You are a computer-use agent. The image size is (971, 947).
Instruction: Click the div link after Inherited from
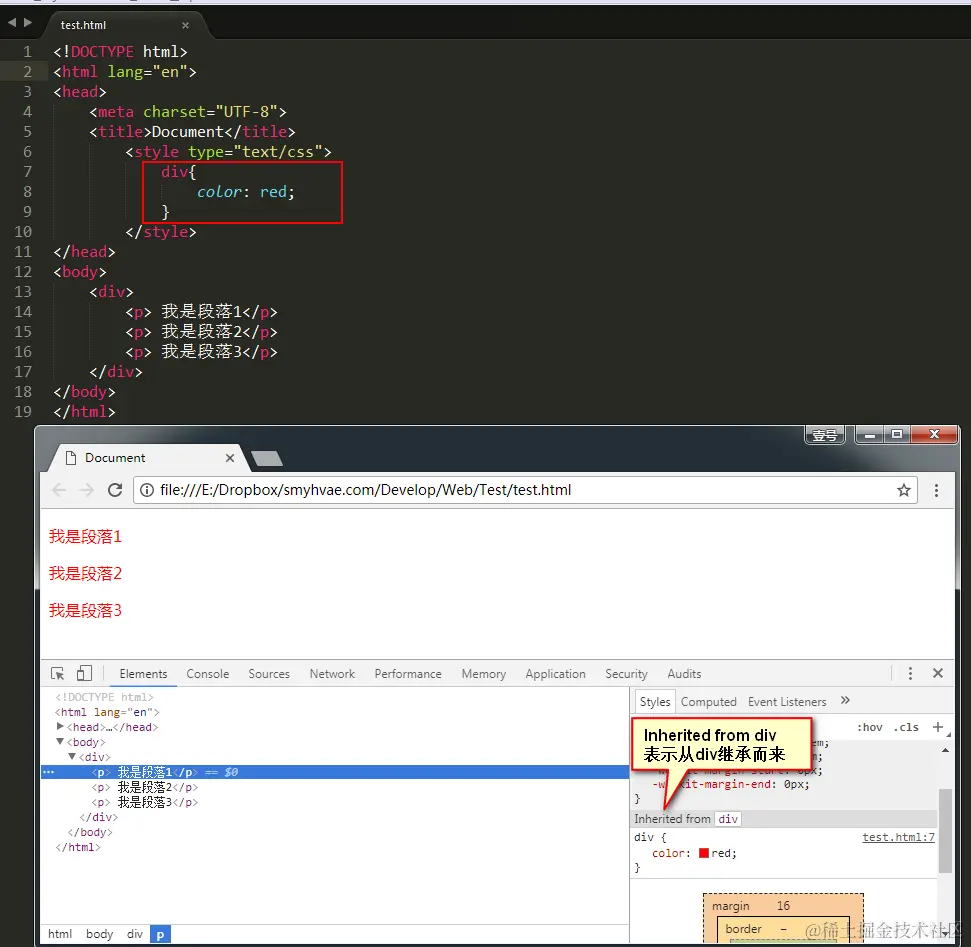[x=728, y=819]
